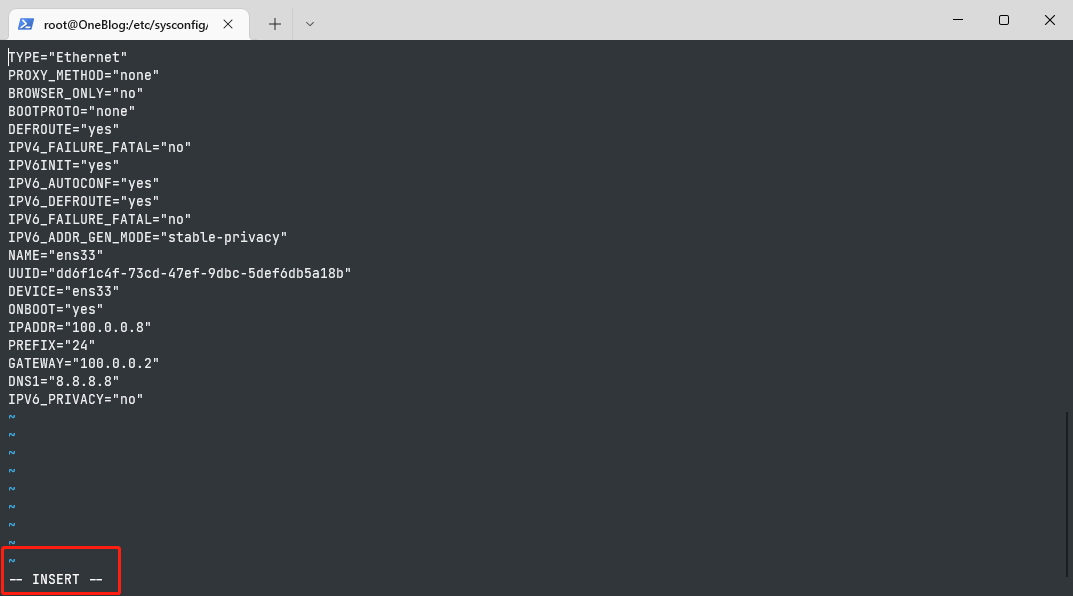Click the ONBOOT="yes" line
Image resolution: width=1073 pixels, height=596 pixels.
tap(56, 309)
